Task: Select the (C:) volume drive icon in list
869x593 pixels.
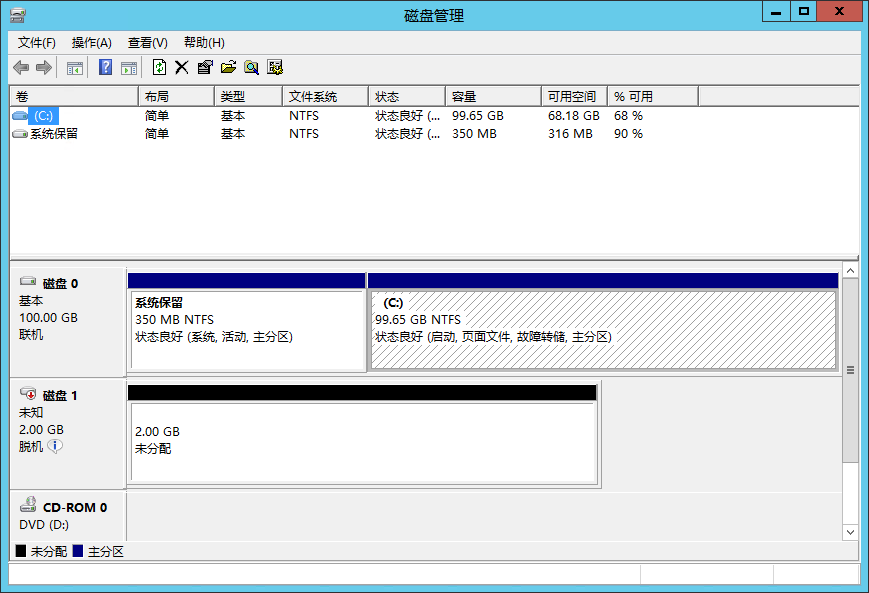Action: click(x=20, y=115)
